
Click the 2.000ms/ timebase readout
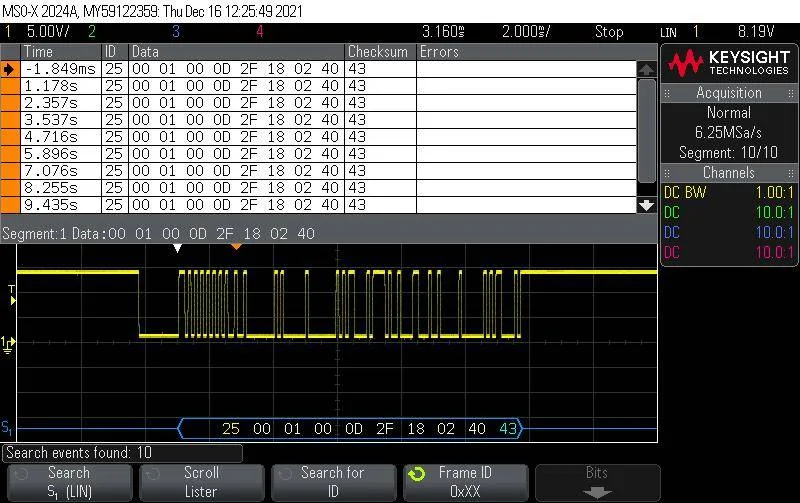click(x=526, y=32)
